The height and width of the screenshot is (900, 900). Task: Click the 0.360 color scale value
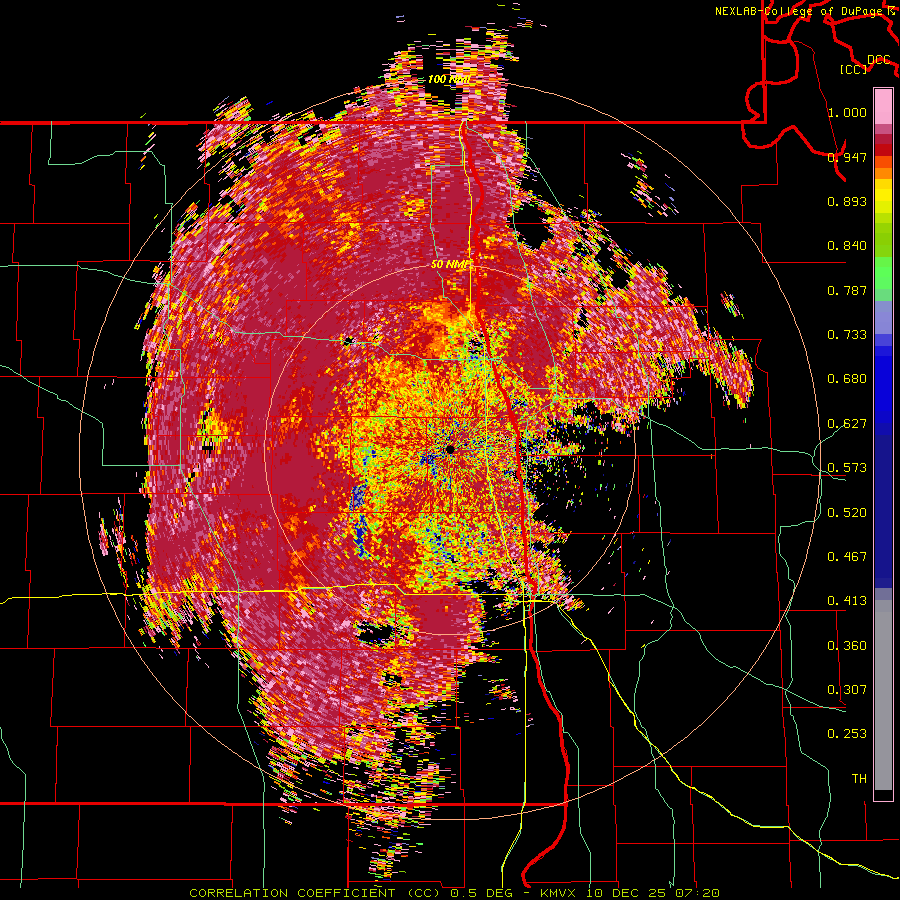(847, 646)
